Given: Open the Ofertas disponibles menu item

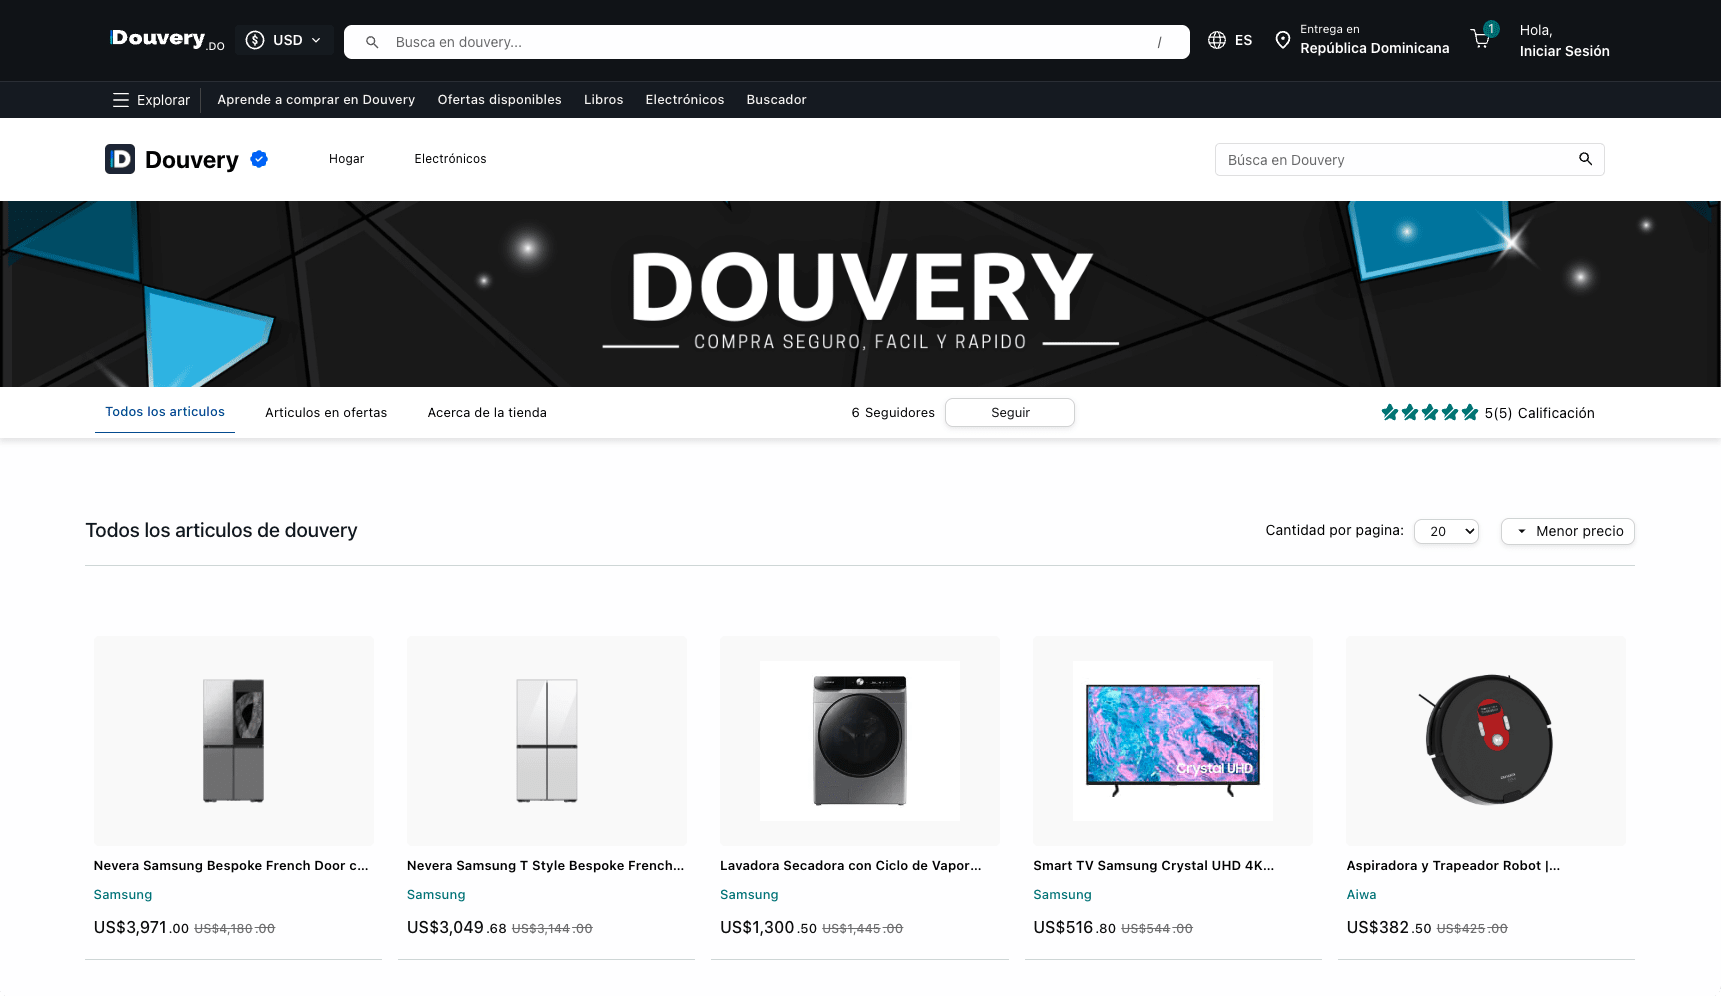Looking at the screenshot, I should click(499, 99).
